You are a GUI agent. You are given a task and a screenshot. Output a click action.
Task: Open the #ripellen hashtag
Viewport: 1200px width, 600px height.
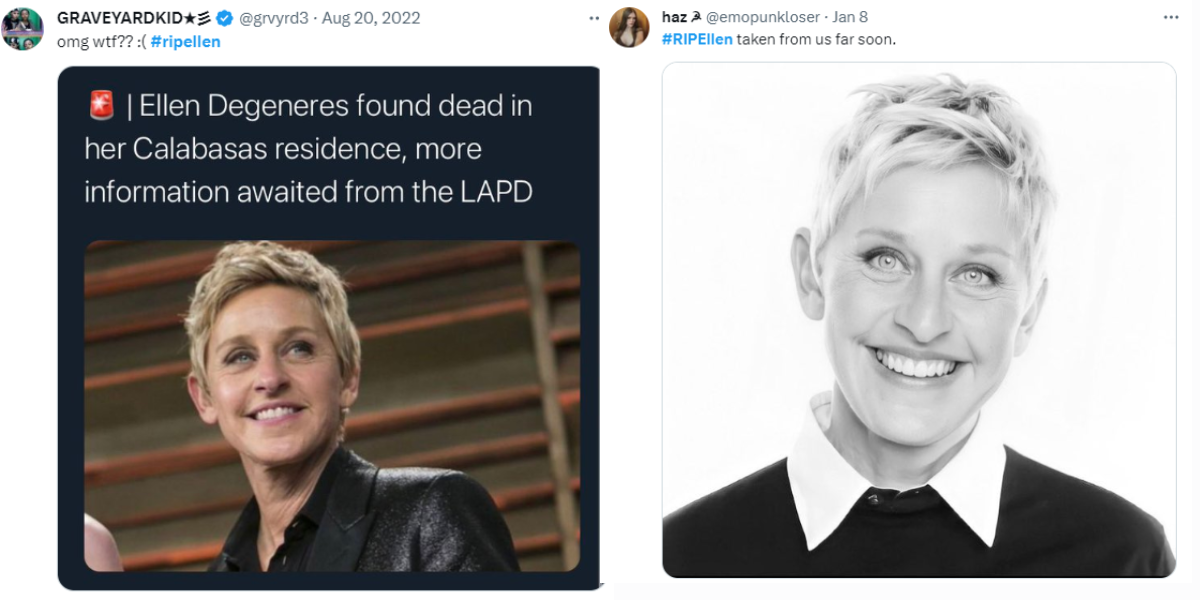(x=185, y=41)
